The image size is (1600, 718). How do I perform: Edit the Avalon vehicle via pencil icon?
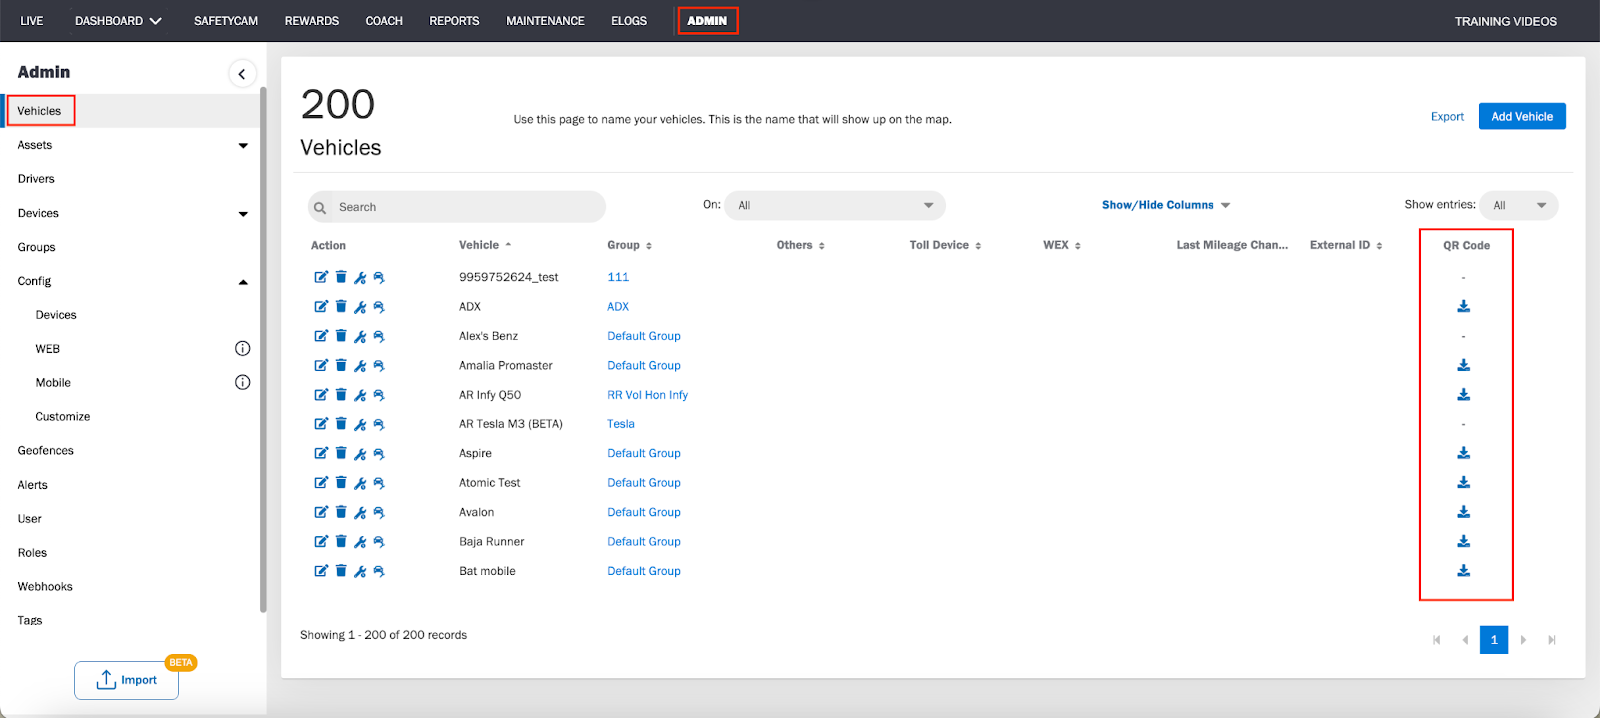pyautogui.click(x=321, y=512)
